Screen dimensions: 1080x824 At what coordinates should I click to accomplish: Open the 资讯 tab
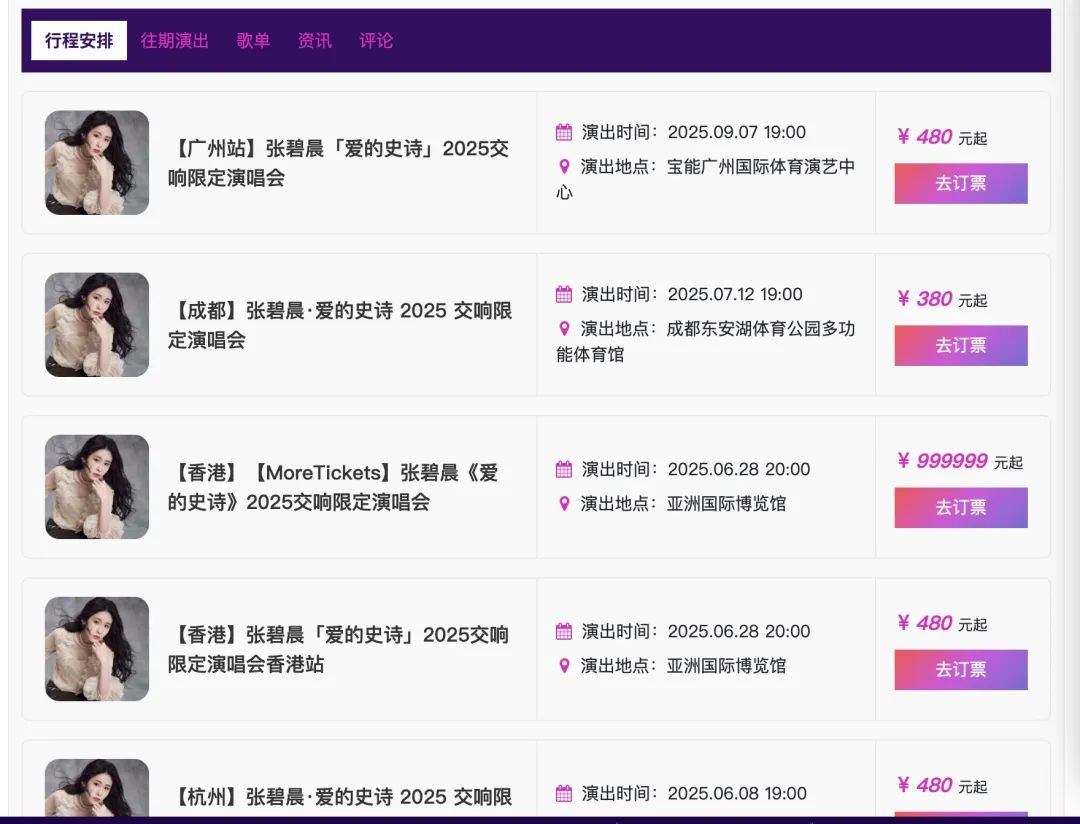click(x=314, y=41)
